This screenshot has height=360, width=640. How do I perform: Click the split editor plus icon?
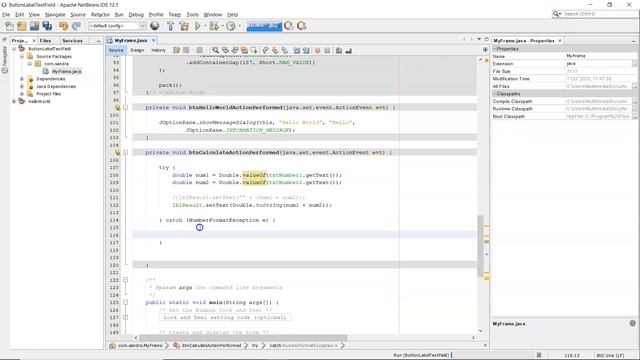[x=485, y=50]
